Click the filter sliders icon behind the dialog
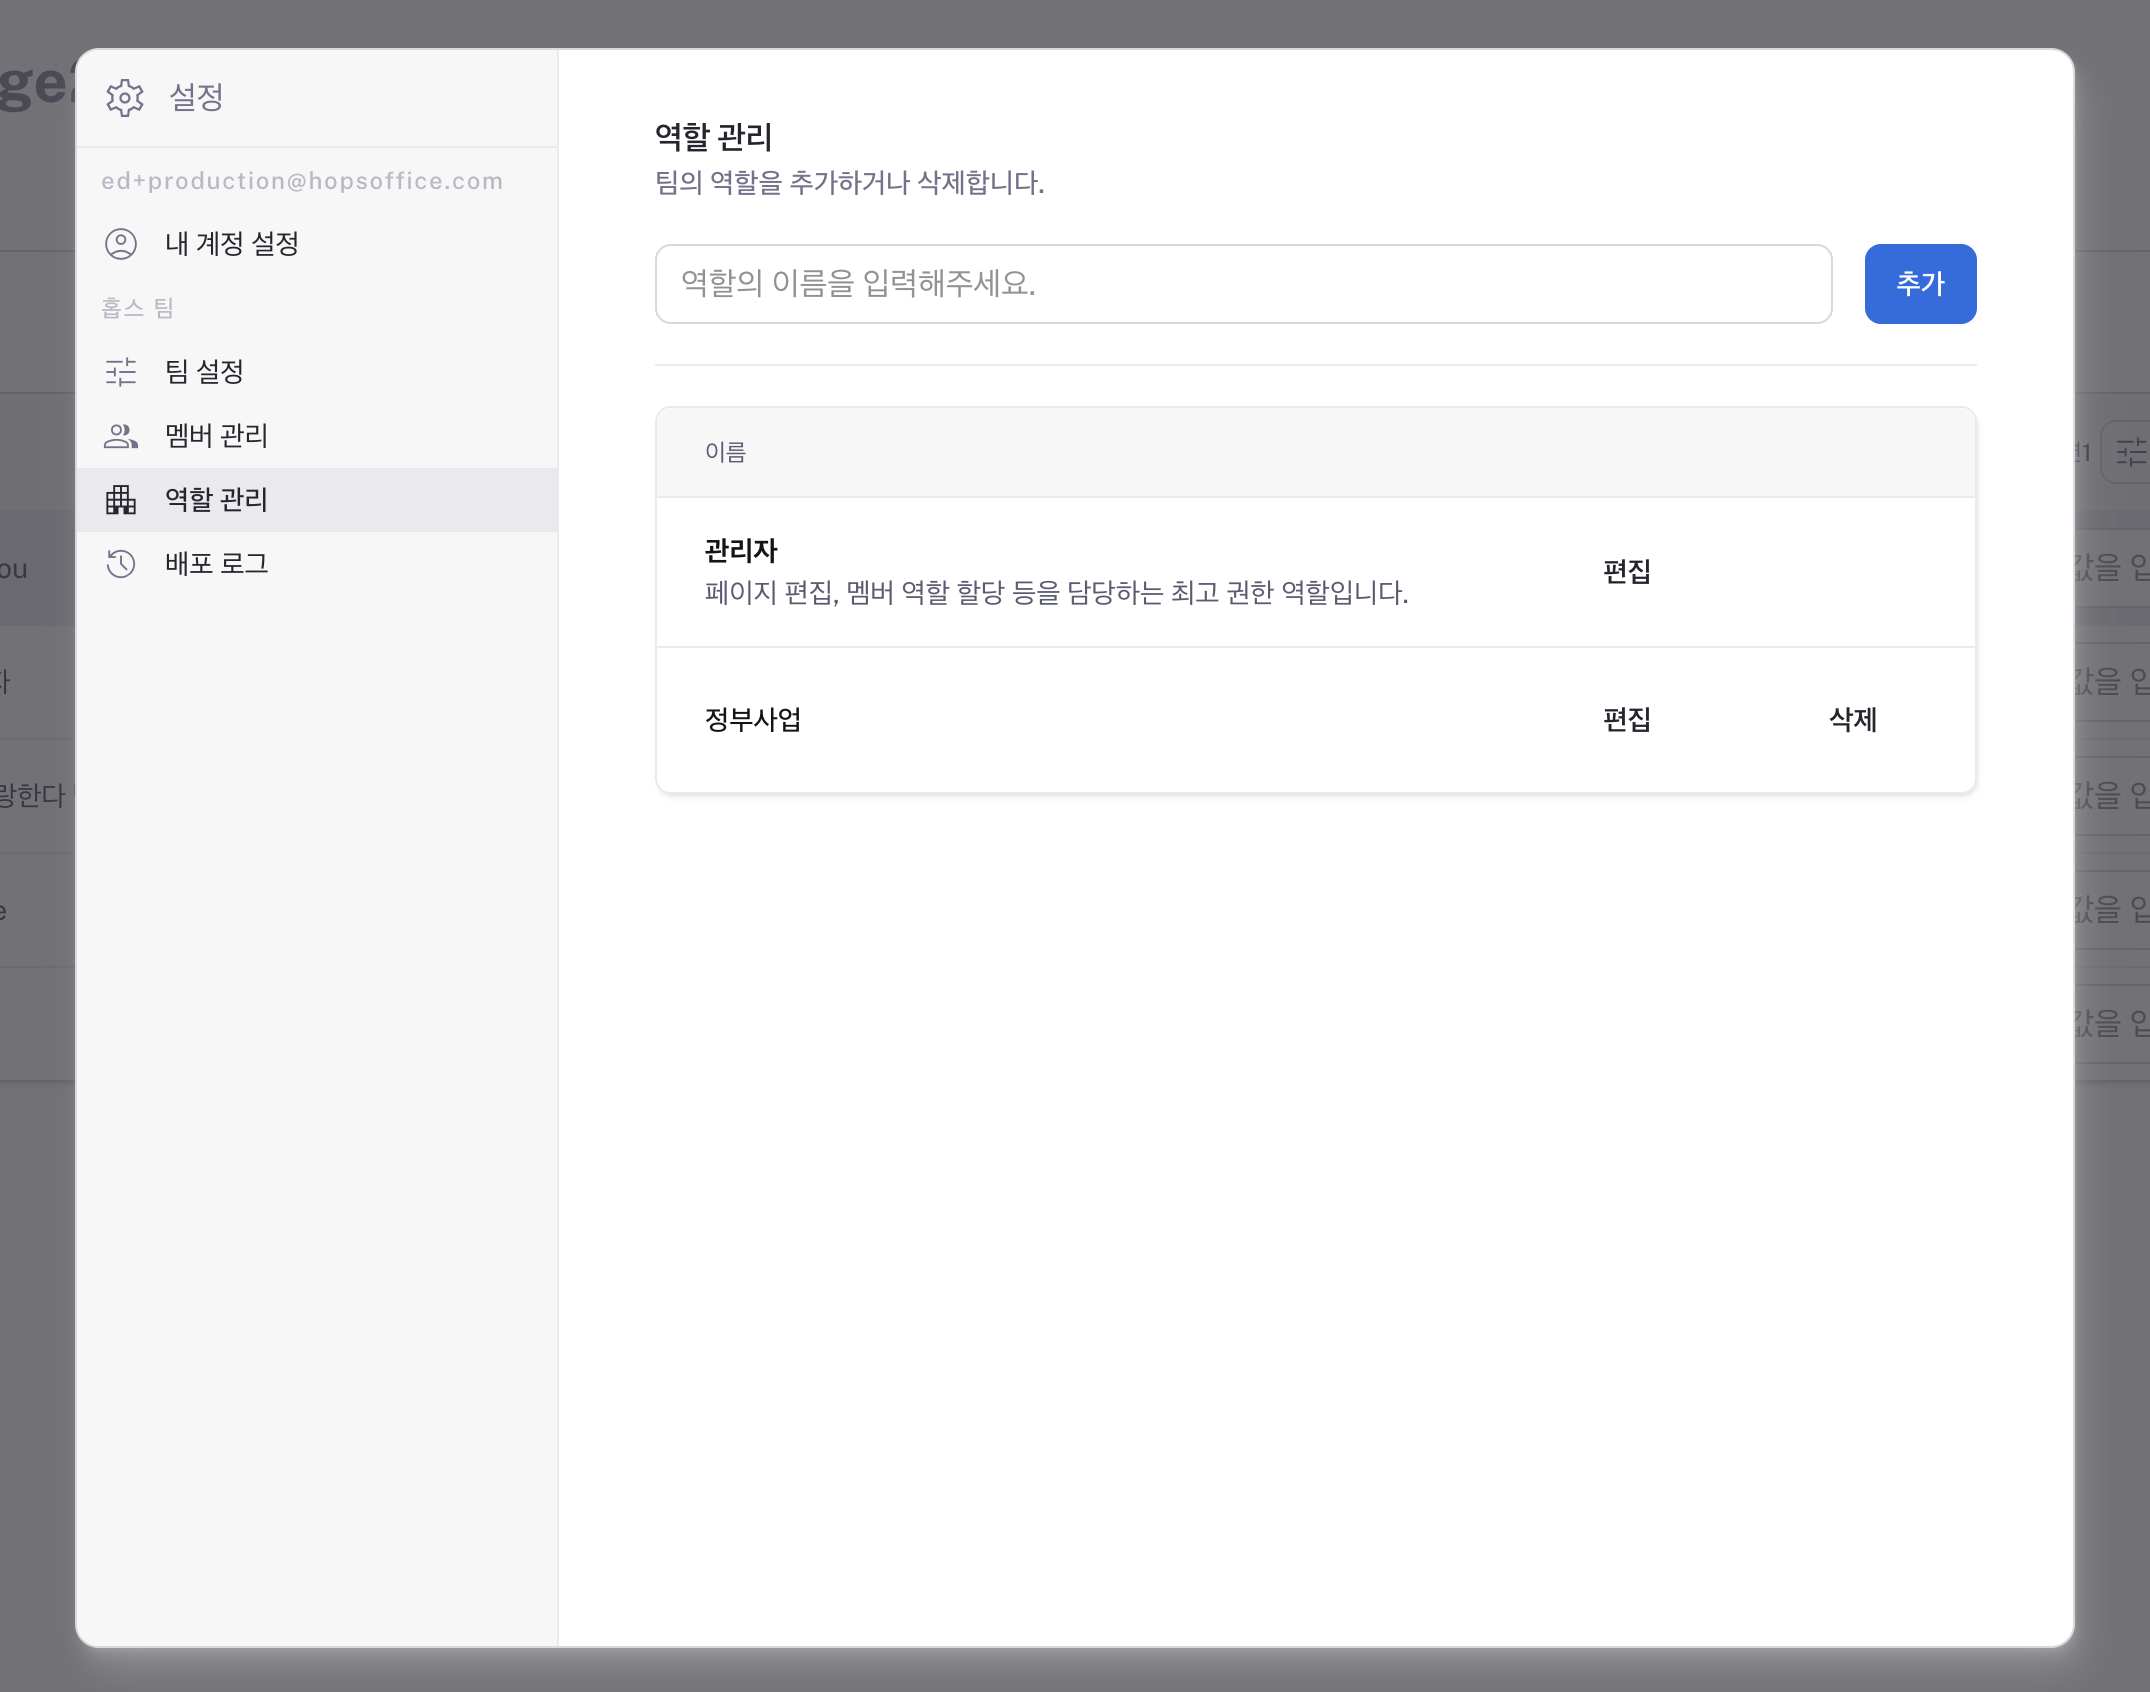Viewport: 2150px width, 1692px height. (x=2131, y=452)
